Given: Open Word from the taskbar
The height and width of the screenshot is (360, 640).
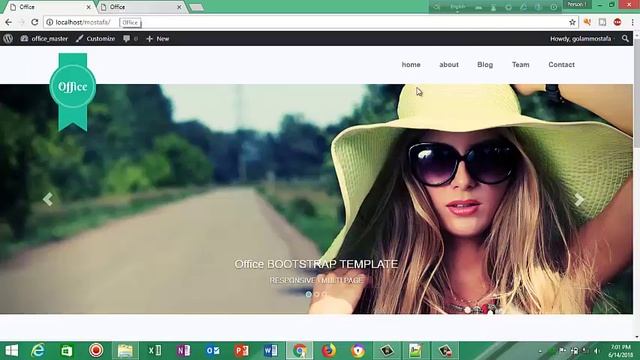Looking at the screenshot, I should [x=270, y=351].
